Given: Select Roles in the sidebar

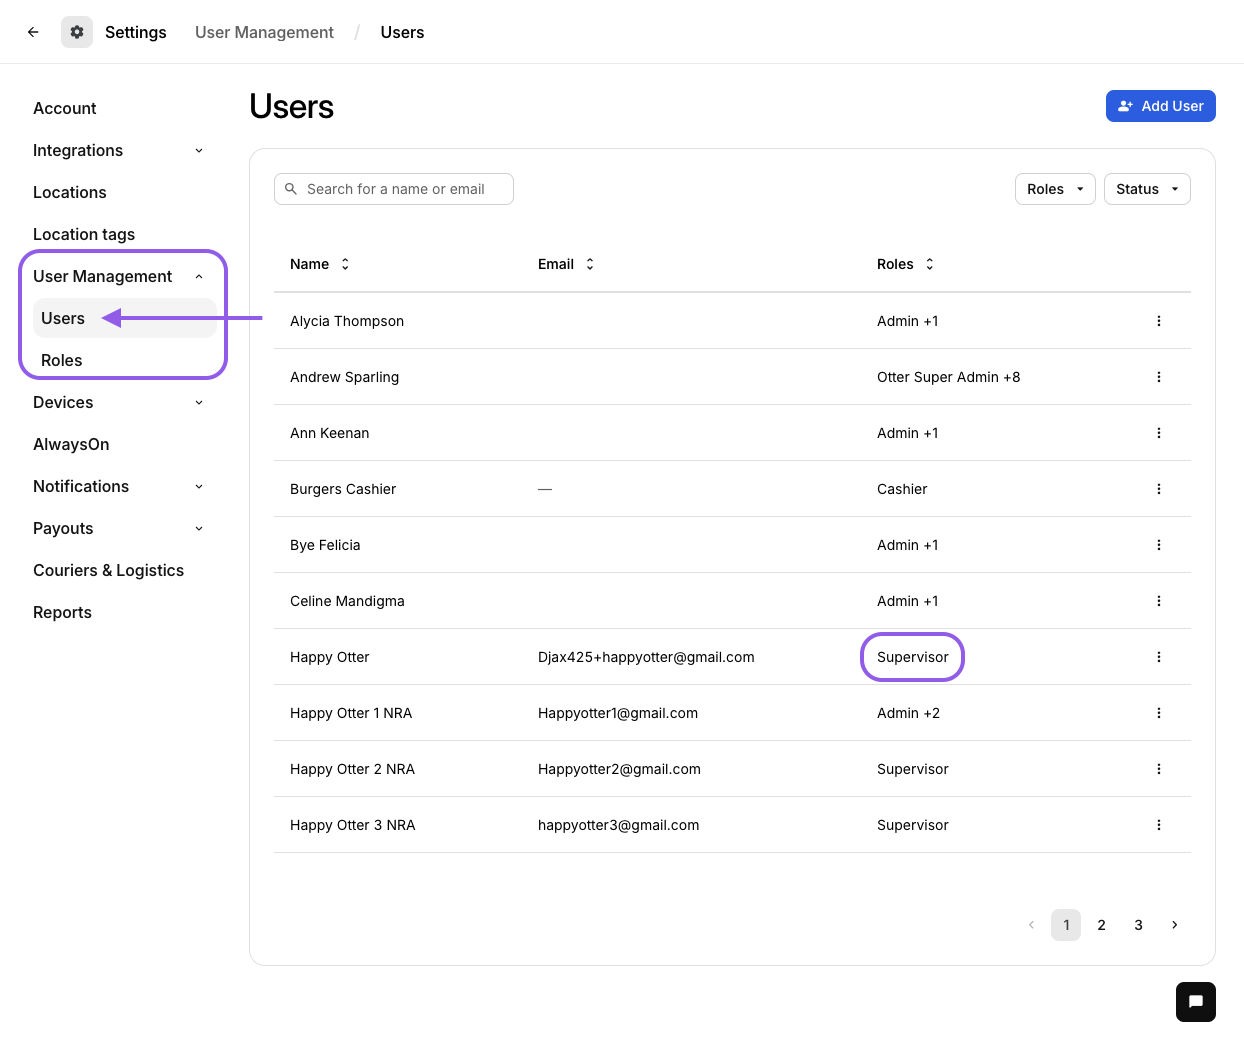Looking at the screenshot, I should pos(62,360).
